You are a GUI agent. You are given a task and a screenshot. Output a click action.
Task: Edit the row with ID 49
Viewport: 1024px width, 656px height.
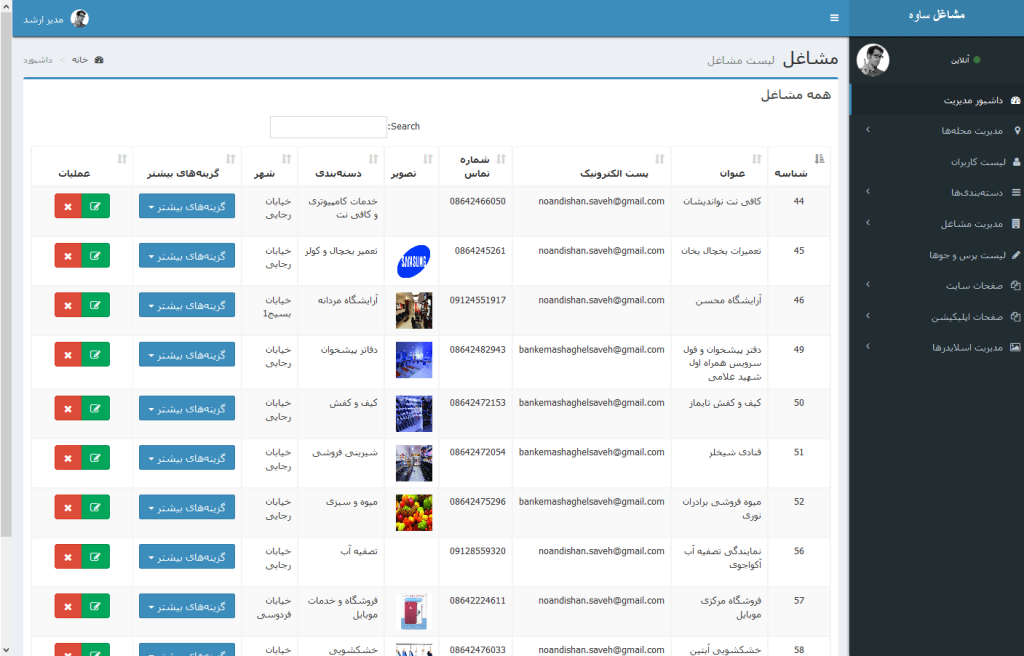(x=95, y=354)
